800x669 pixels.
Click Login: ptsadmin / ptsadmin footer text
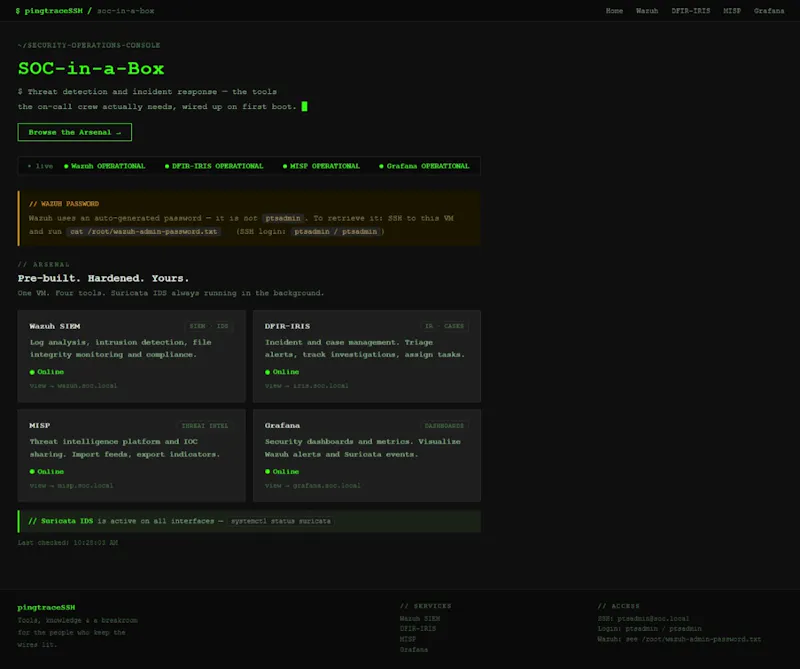[x=649, y=629]
